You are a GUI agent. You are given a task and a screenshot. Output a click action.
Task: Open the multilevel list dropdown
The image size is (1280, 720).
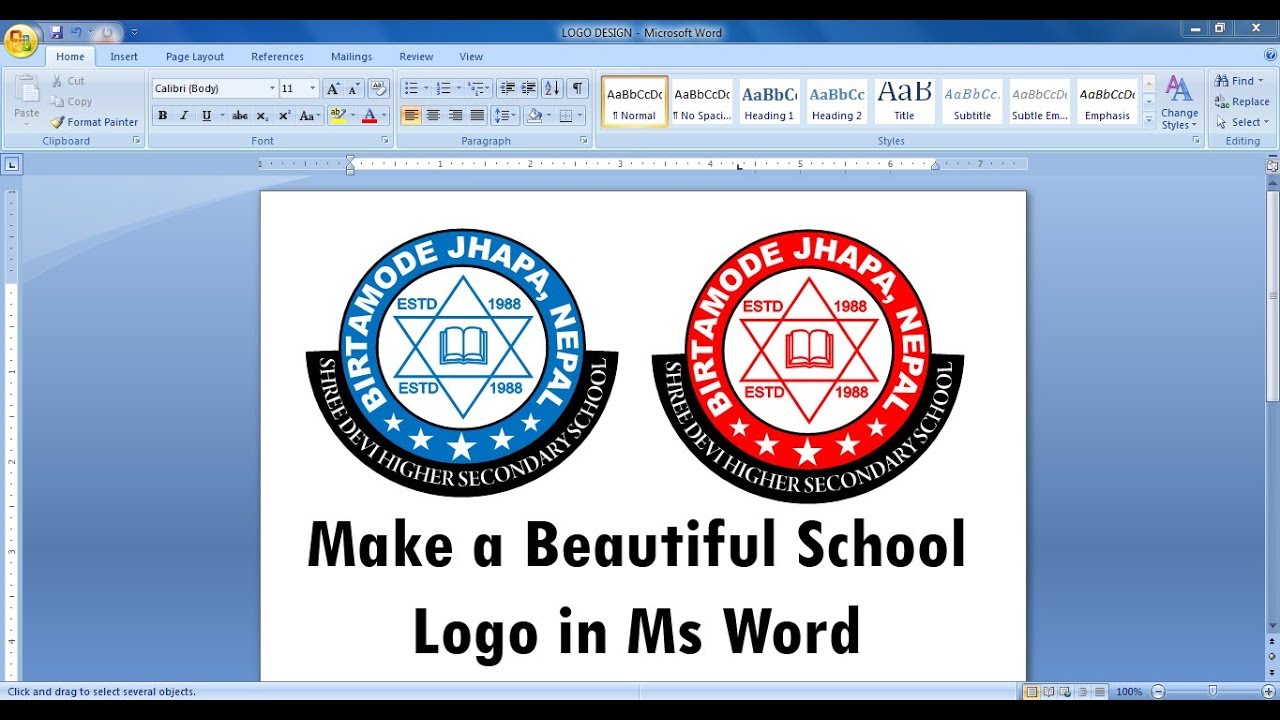[480, 88]
